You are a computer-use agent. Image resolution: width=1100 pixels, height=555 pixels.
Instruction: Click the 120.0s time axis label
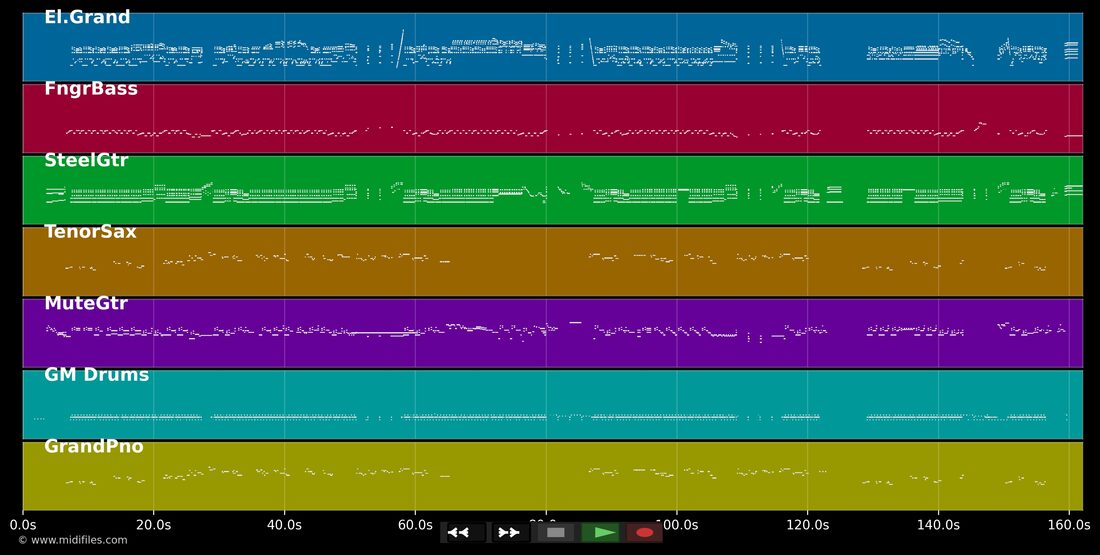click(x=807, y=525)
